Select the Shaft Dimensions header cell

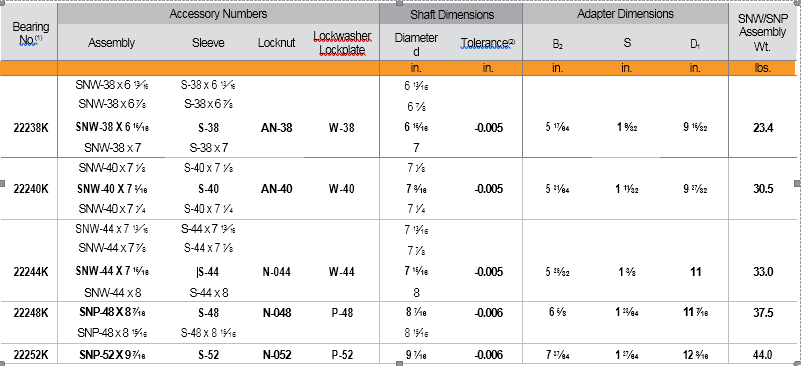coord(452,14)
